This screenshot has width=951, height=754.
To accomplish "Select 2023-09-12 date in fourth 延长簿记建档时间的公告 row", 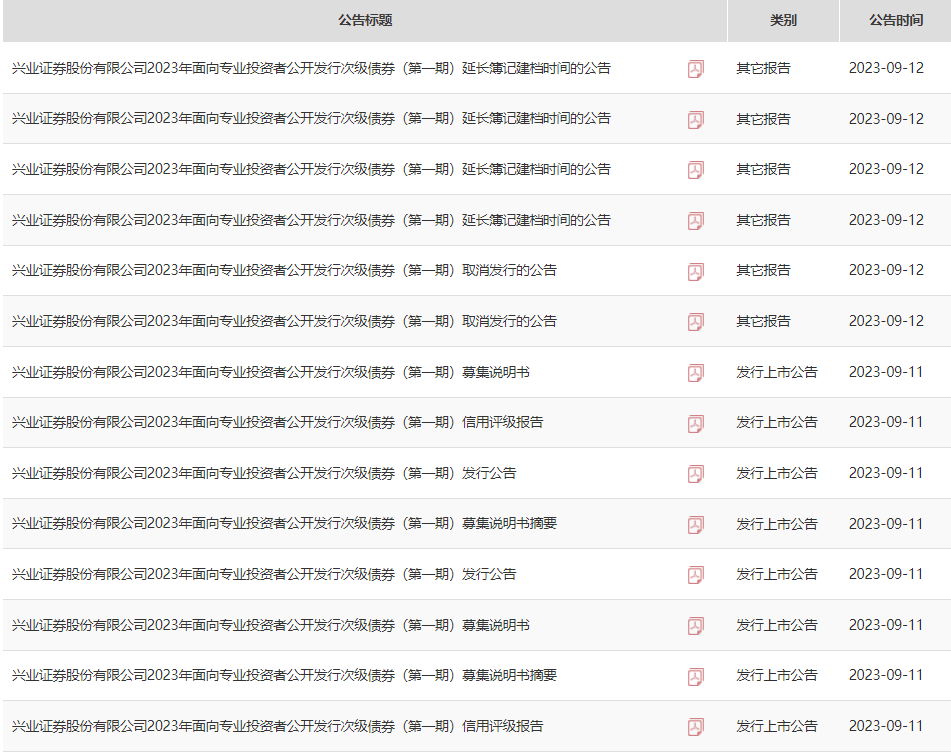I will (x=886, y=220).
